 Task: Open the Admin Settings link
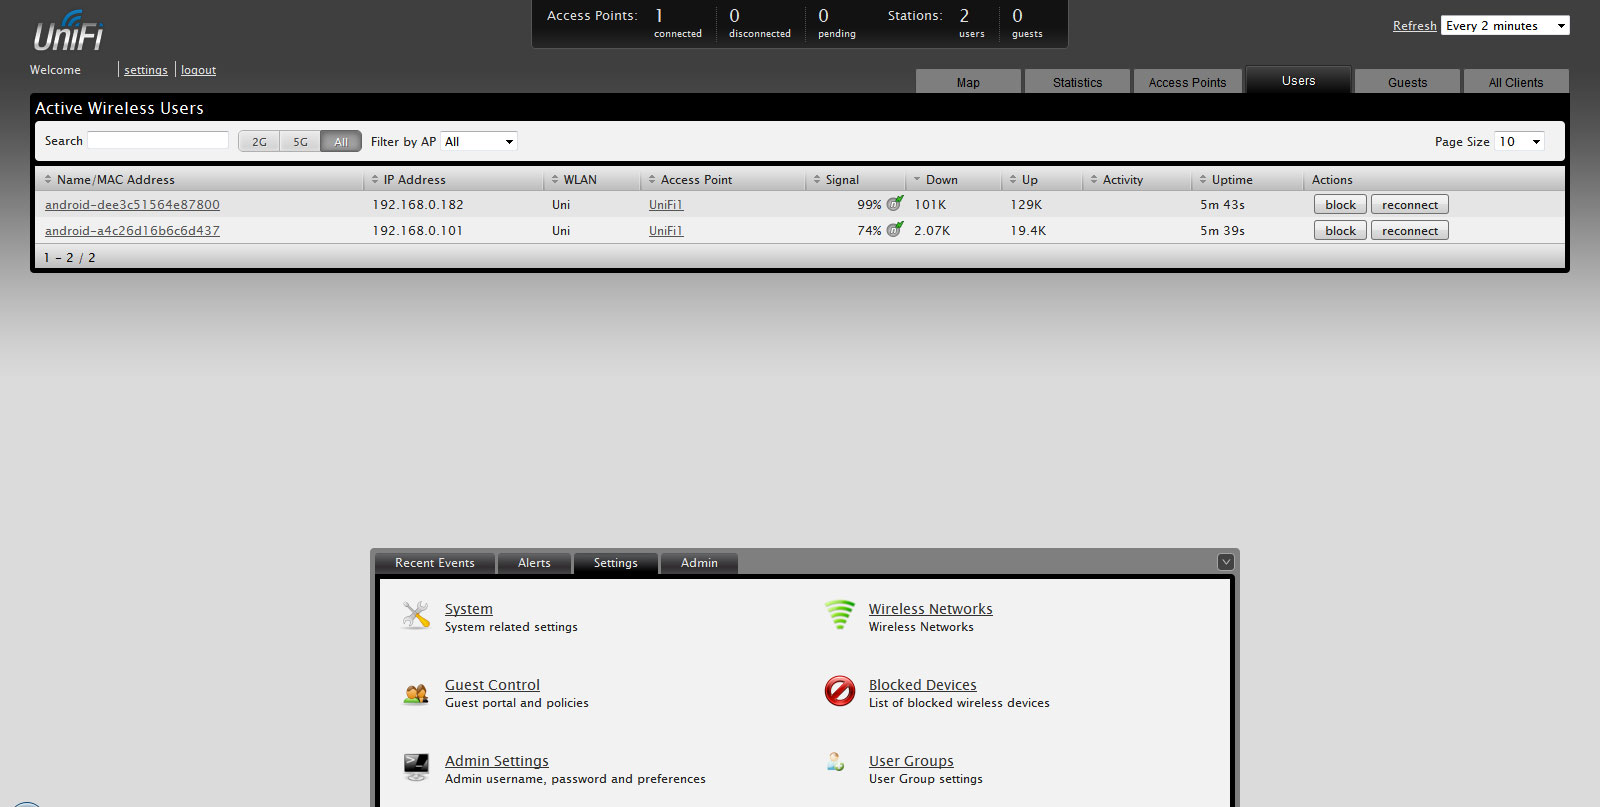point(496,761)
